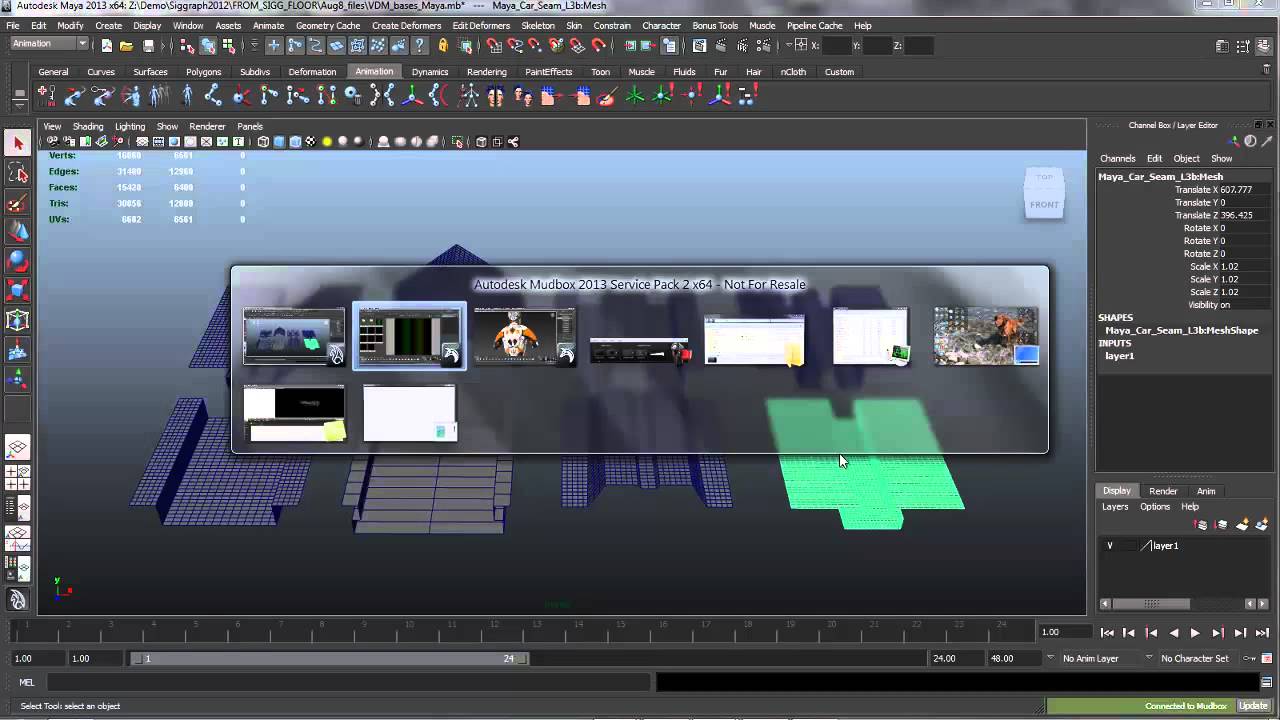Image resolution: width=1280 pixels, height=720 pixels.
Task: Click the Translate X value 607.777
Action: pos(1236,190)
